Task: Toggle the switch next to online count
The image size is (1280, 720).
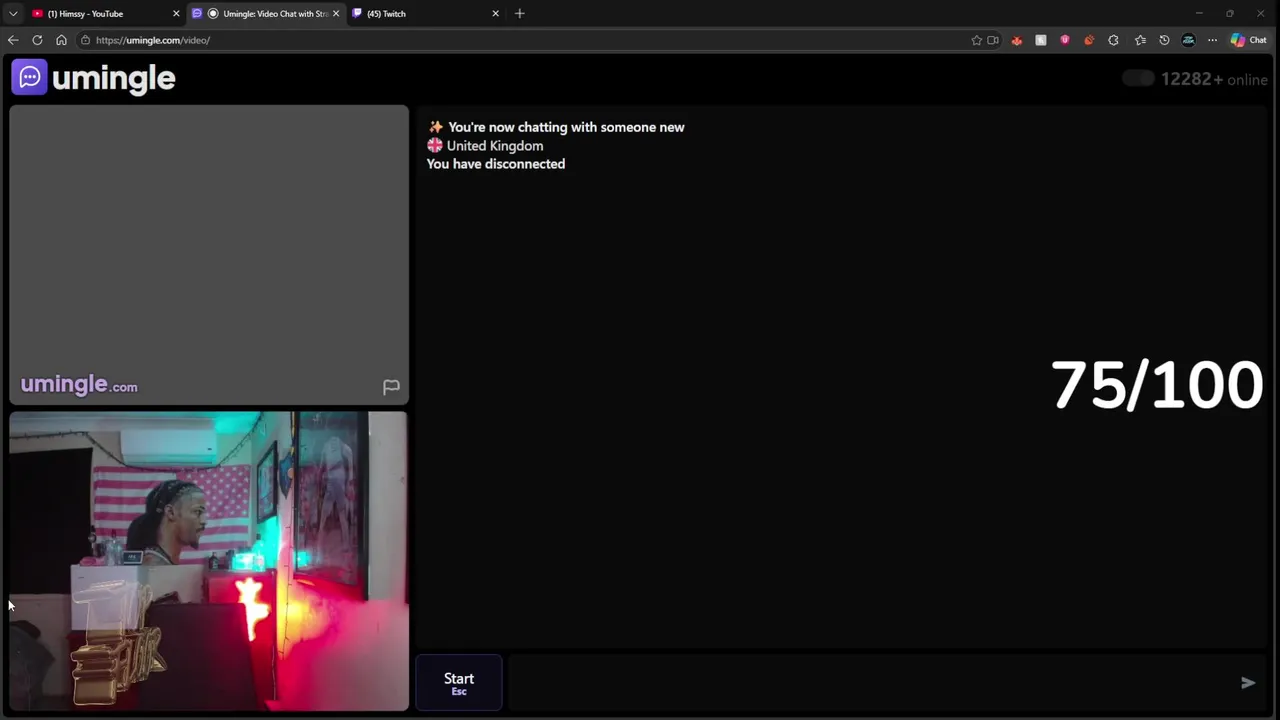Action: (1138, 79)
